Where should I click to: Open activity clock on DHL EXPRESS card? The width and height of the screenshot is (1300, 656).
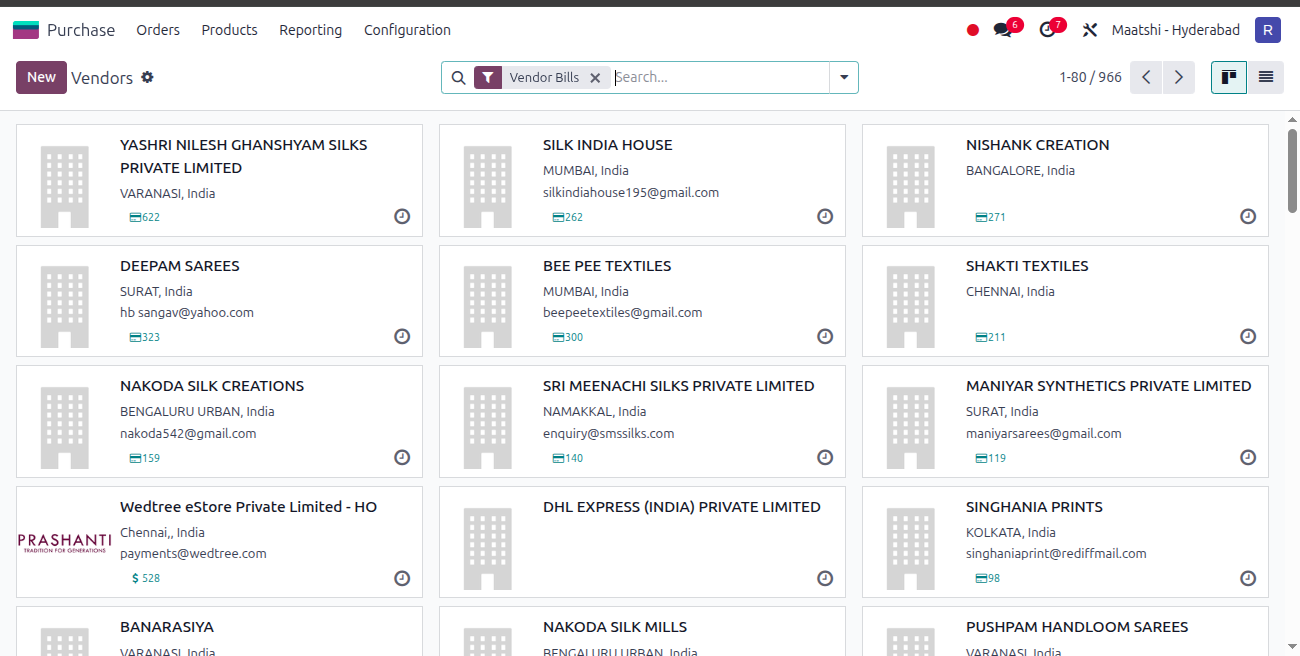825,578
